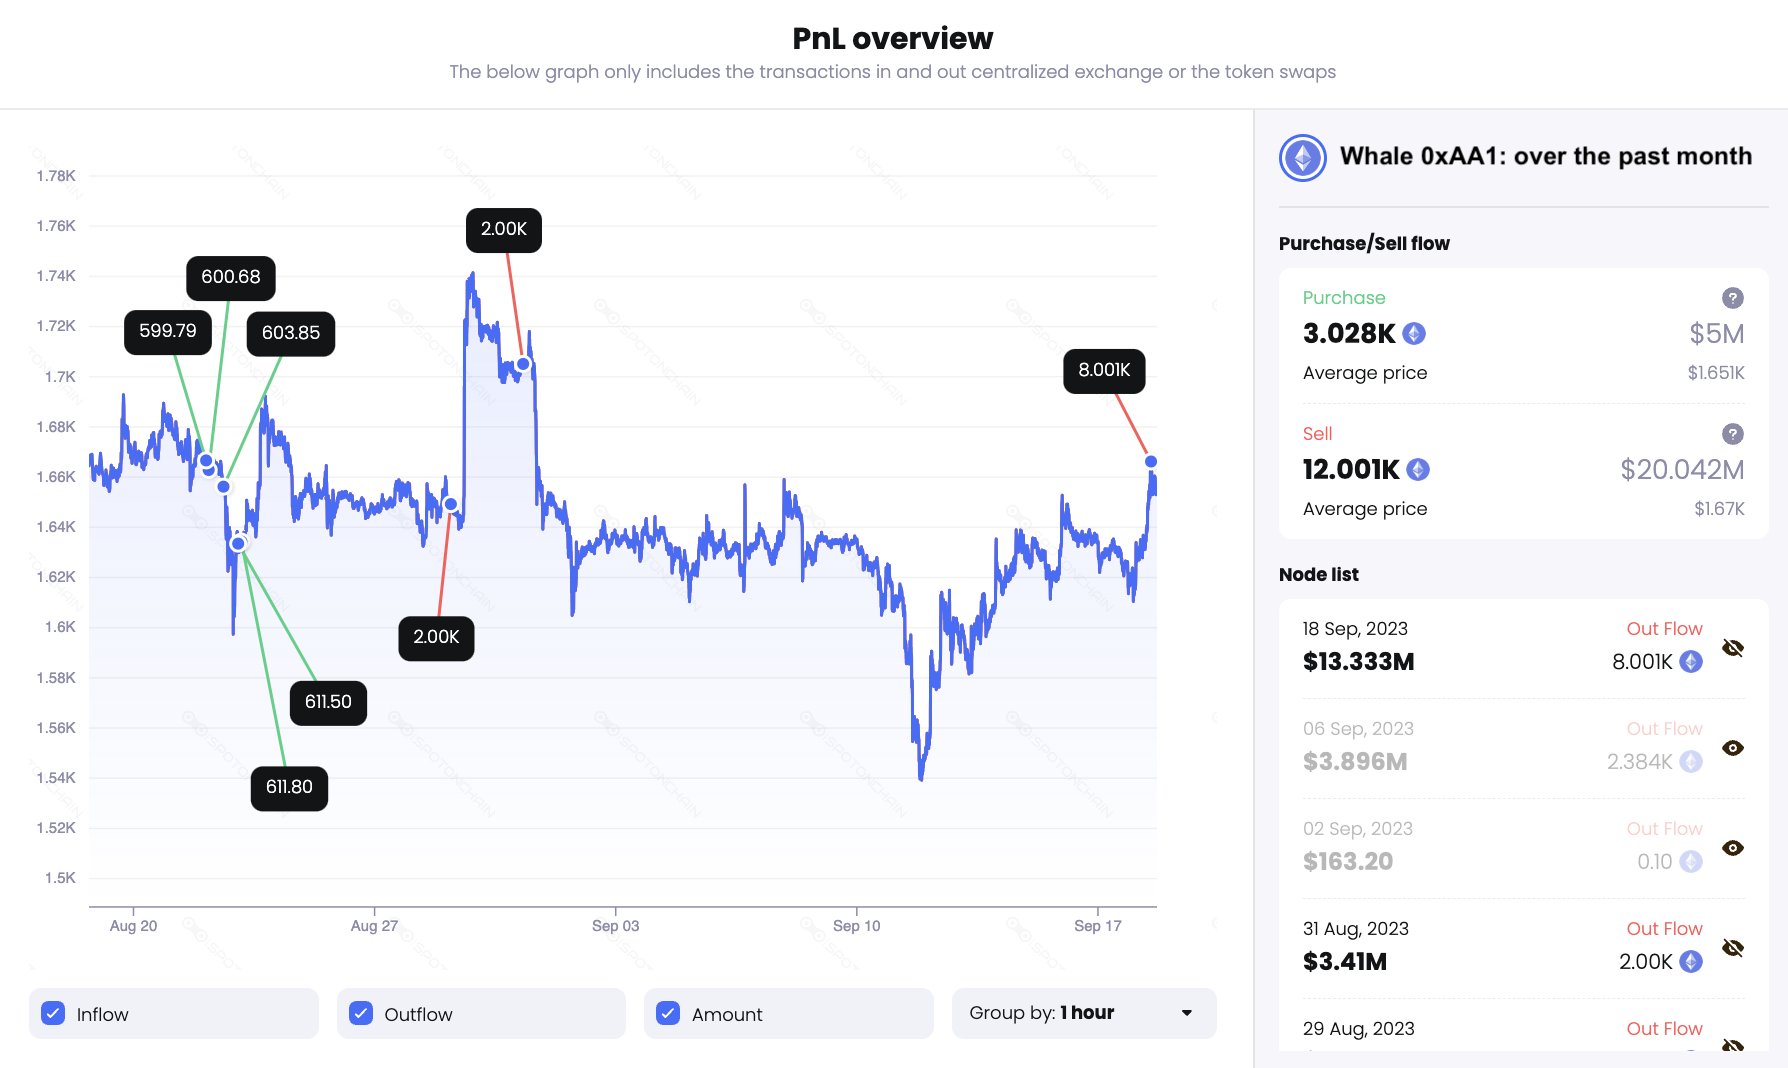
Task: Toggle visibility of the 18 Sep node
Action: pos(1733,648)
